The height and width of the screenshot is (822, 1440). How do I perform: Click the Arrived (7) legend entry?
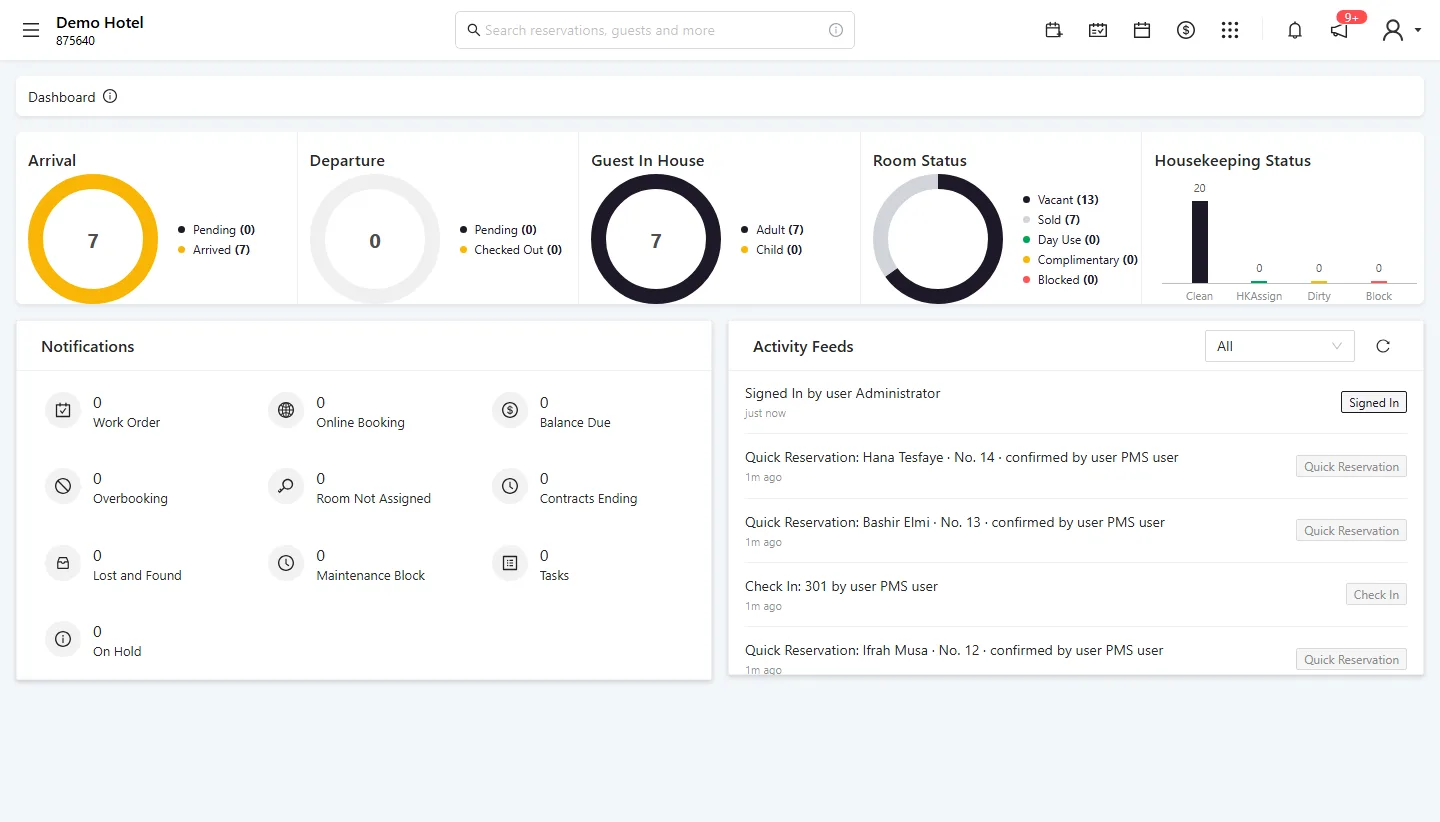coord(214,250)
